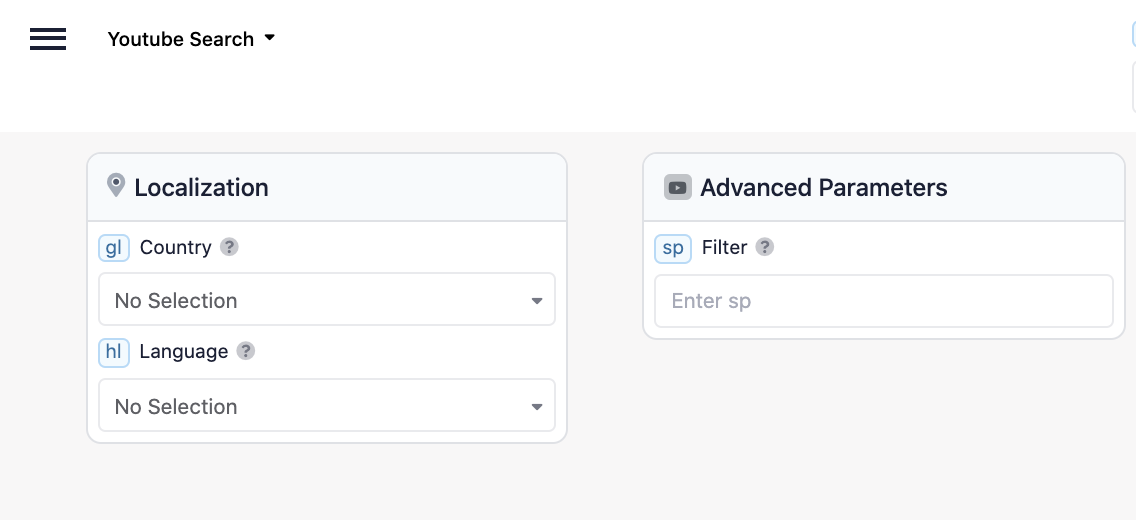1136x520 pixels.
Task: Click the sp parameter badge
Action: click(672, 248)
